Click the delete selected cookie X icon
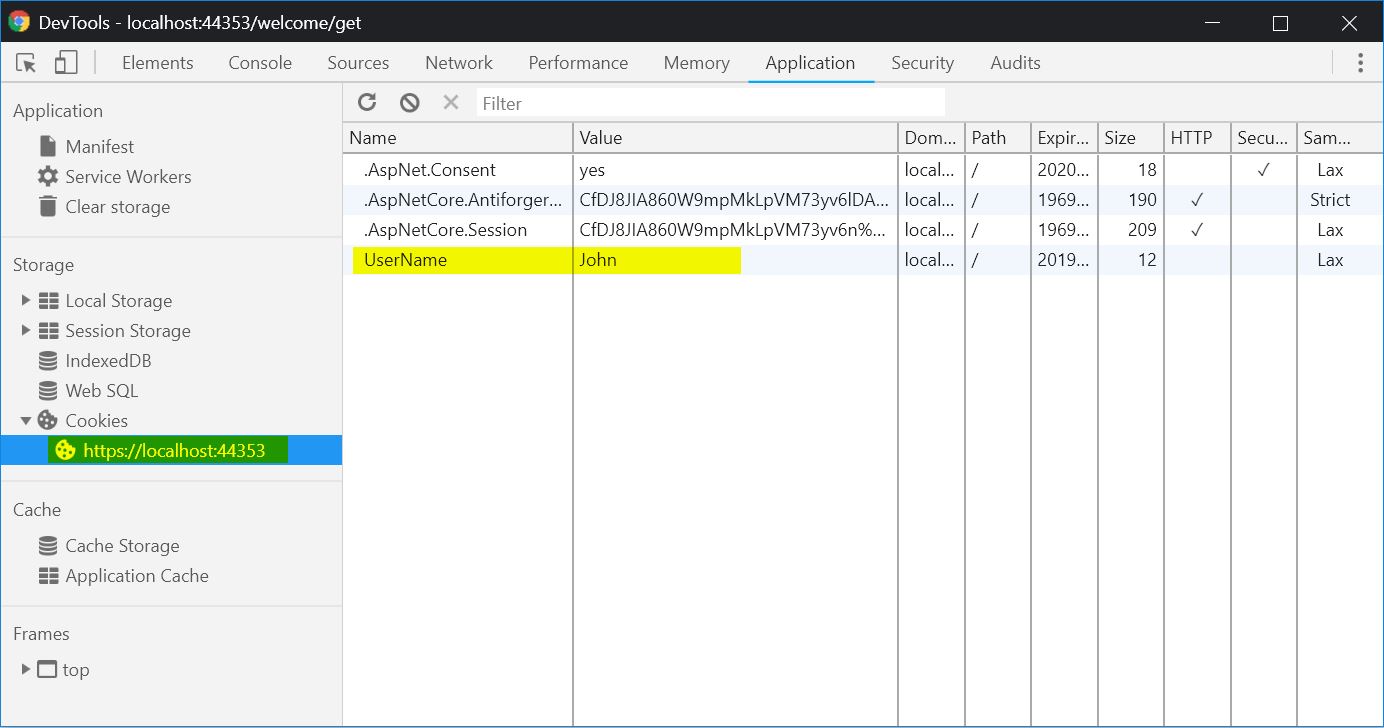Image resolution: width=1384 pixels, height=728 pixels. pos(451,102)
